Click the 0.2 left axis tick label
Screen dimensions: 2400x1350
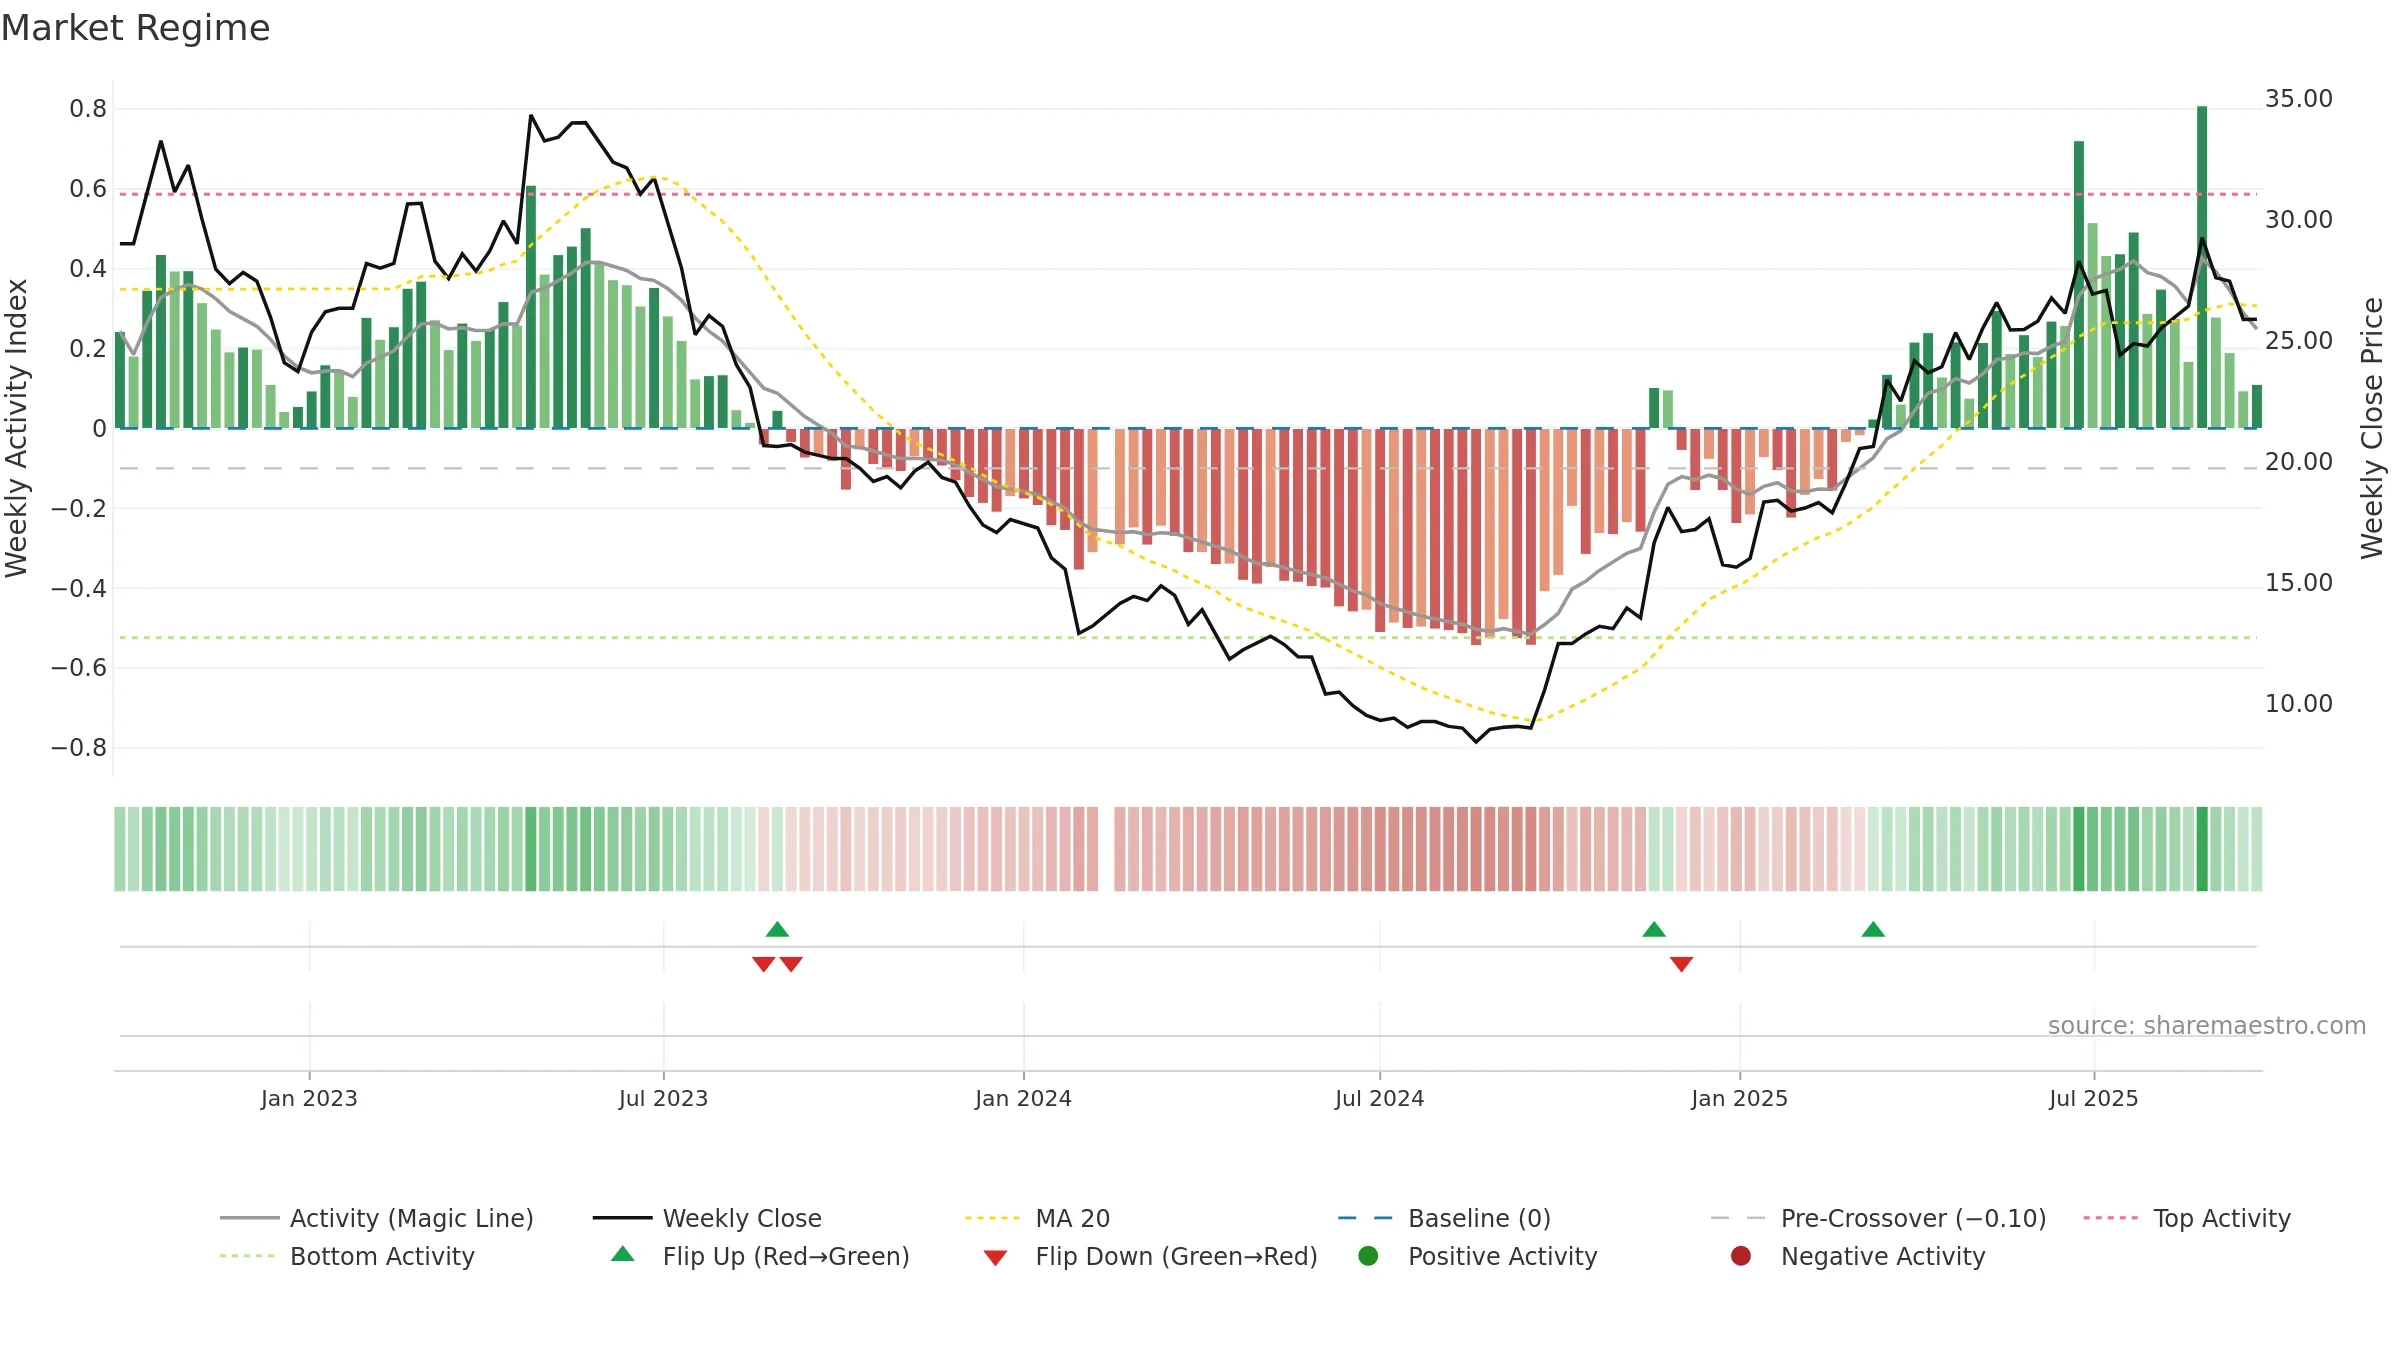point(88,349)
